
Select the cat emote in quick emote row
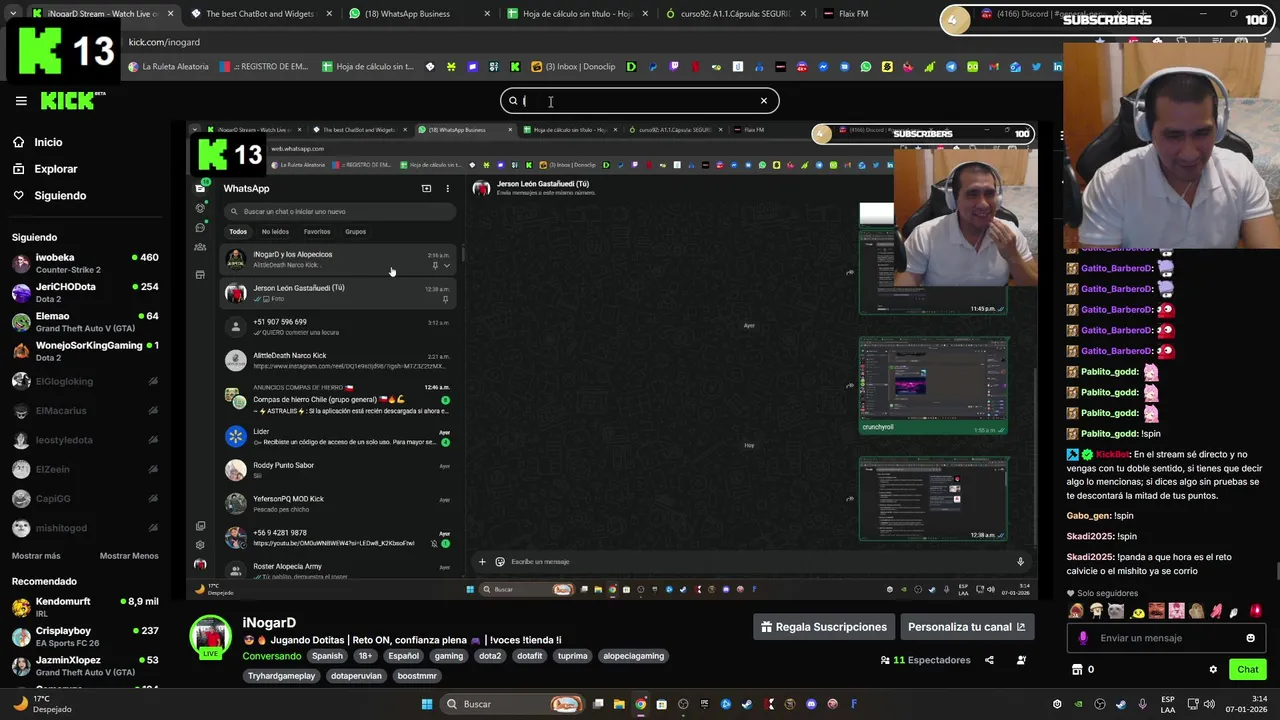[1116, 611]
